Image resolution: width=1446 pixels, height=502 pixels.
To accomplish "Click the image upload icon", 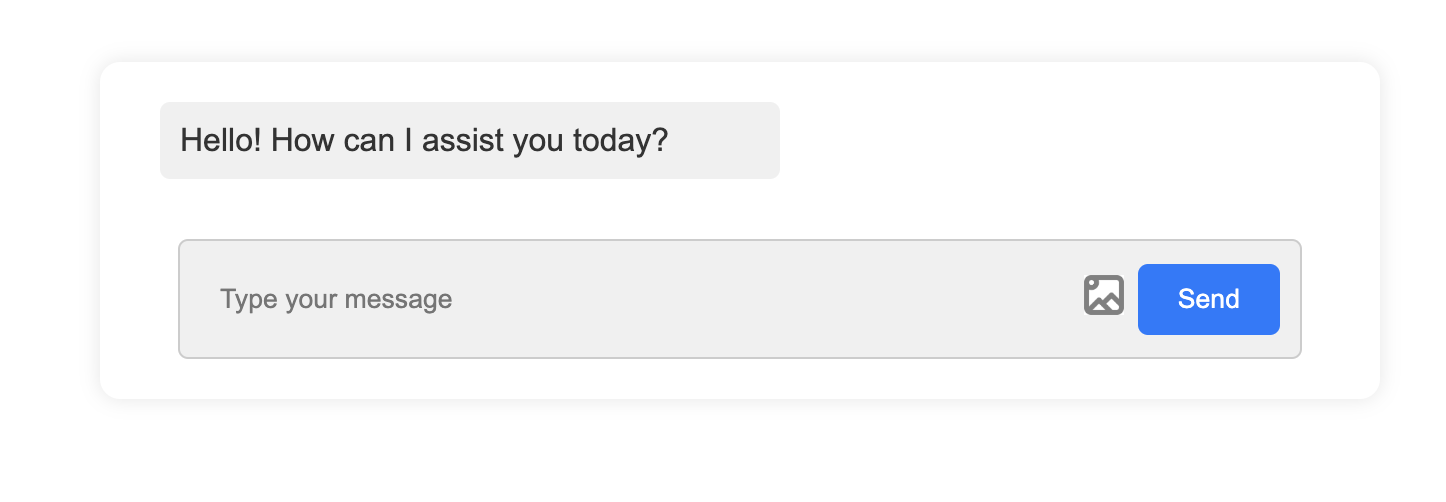I will [x=1104, y=296].
